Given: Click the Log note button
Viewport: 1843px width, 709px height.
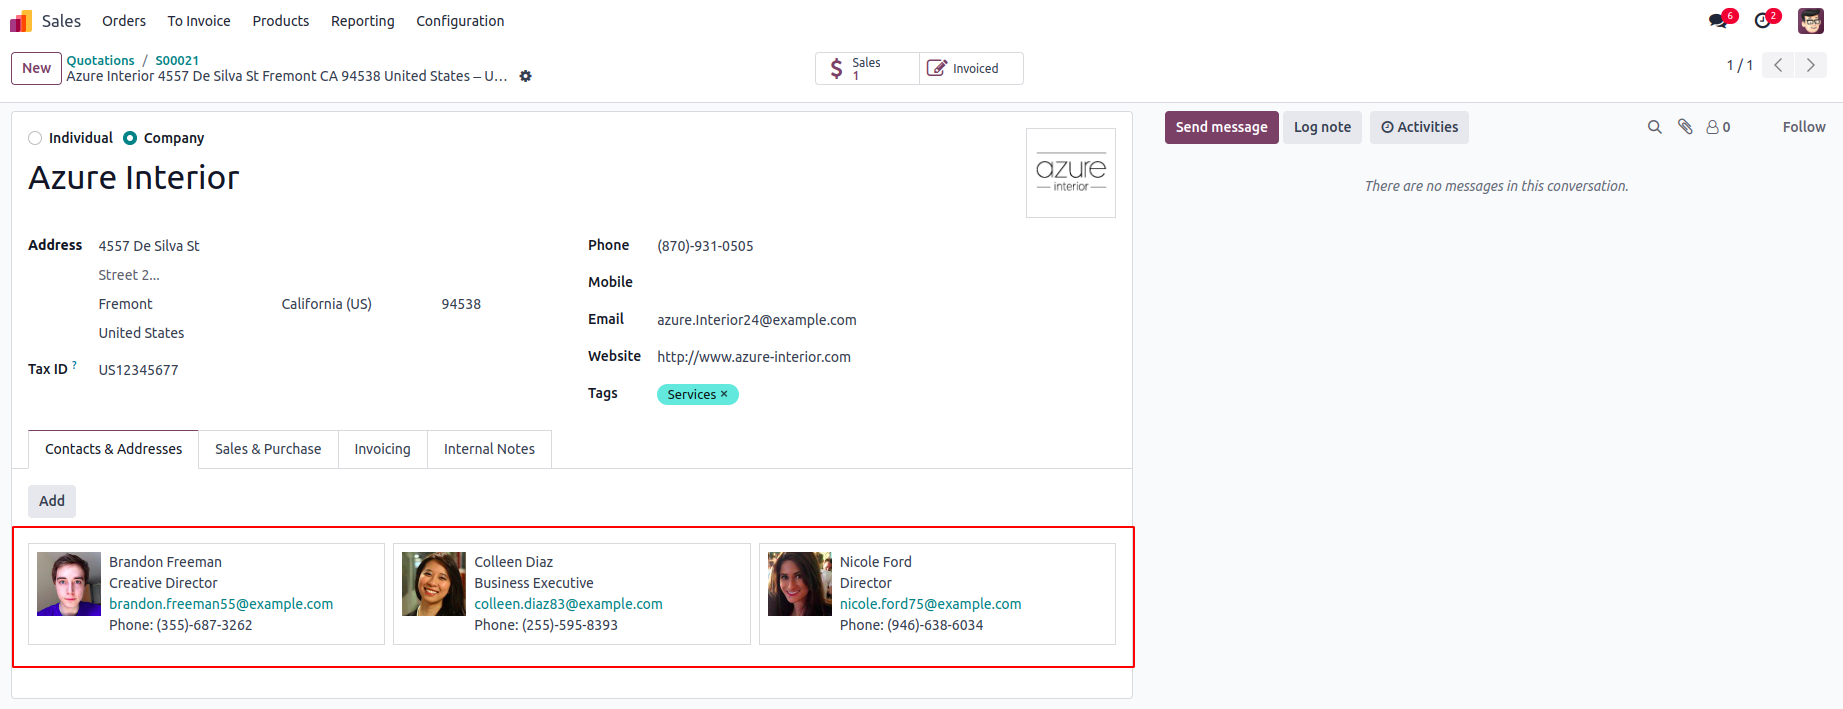Looking at the screenshot, I should (x=1322, y=127).
